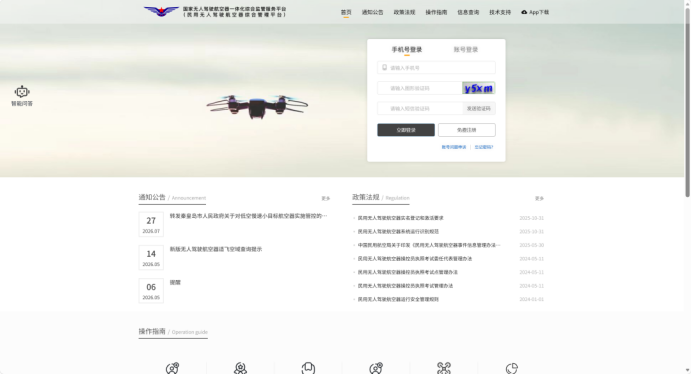Click the phone icon in the phone number field

pos(384,68)
